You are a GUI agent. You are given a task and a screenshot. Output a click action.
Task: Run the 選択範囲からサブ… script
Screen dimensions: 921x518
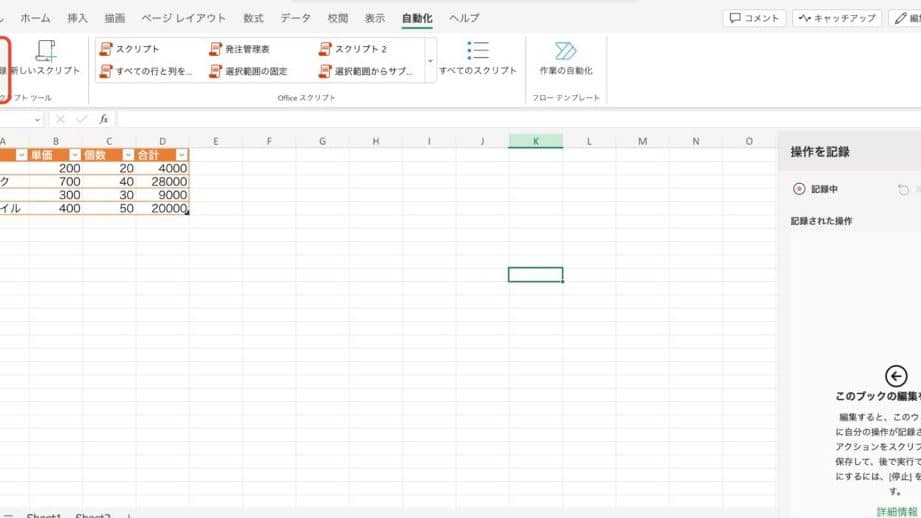click(365, 71)
